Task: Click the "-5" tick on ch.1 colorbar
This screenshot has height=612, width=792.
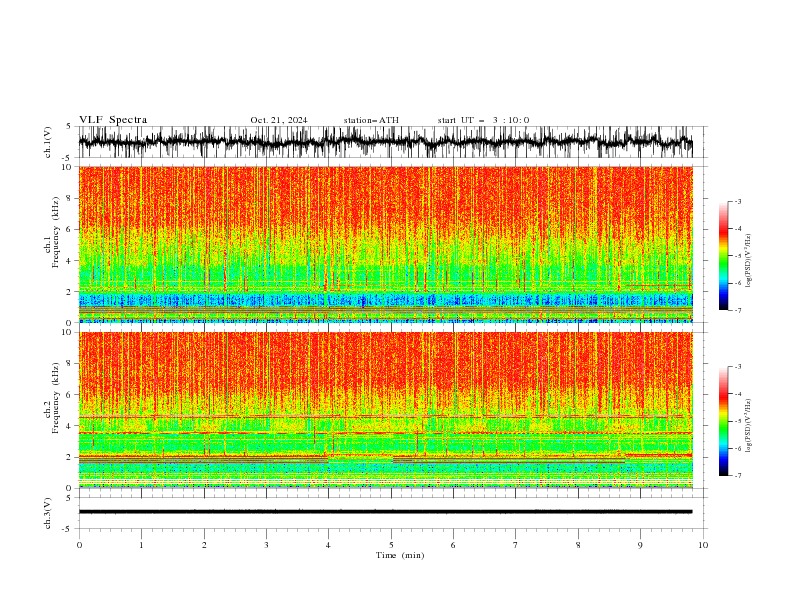Action: coord(737,256)
